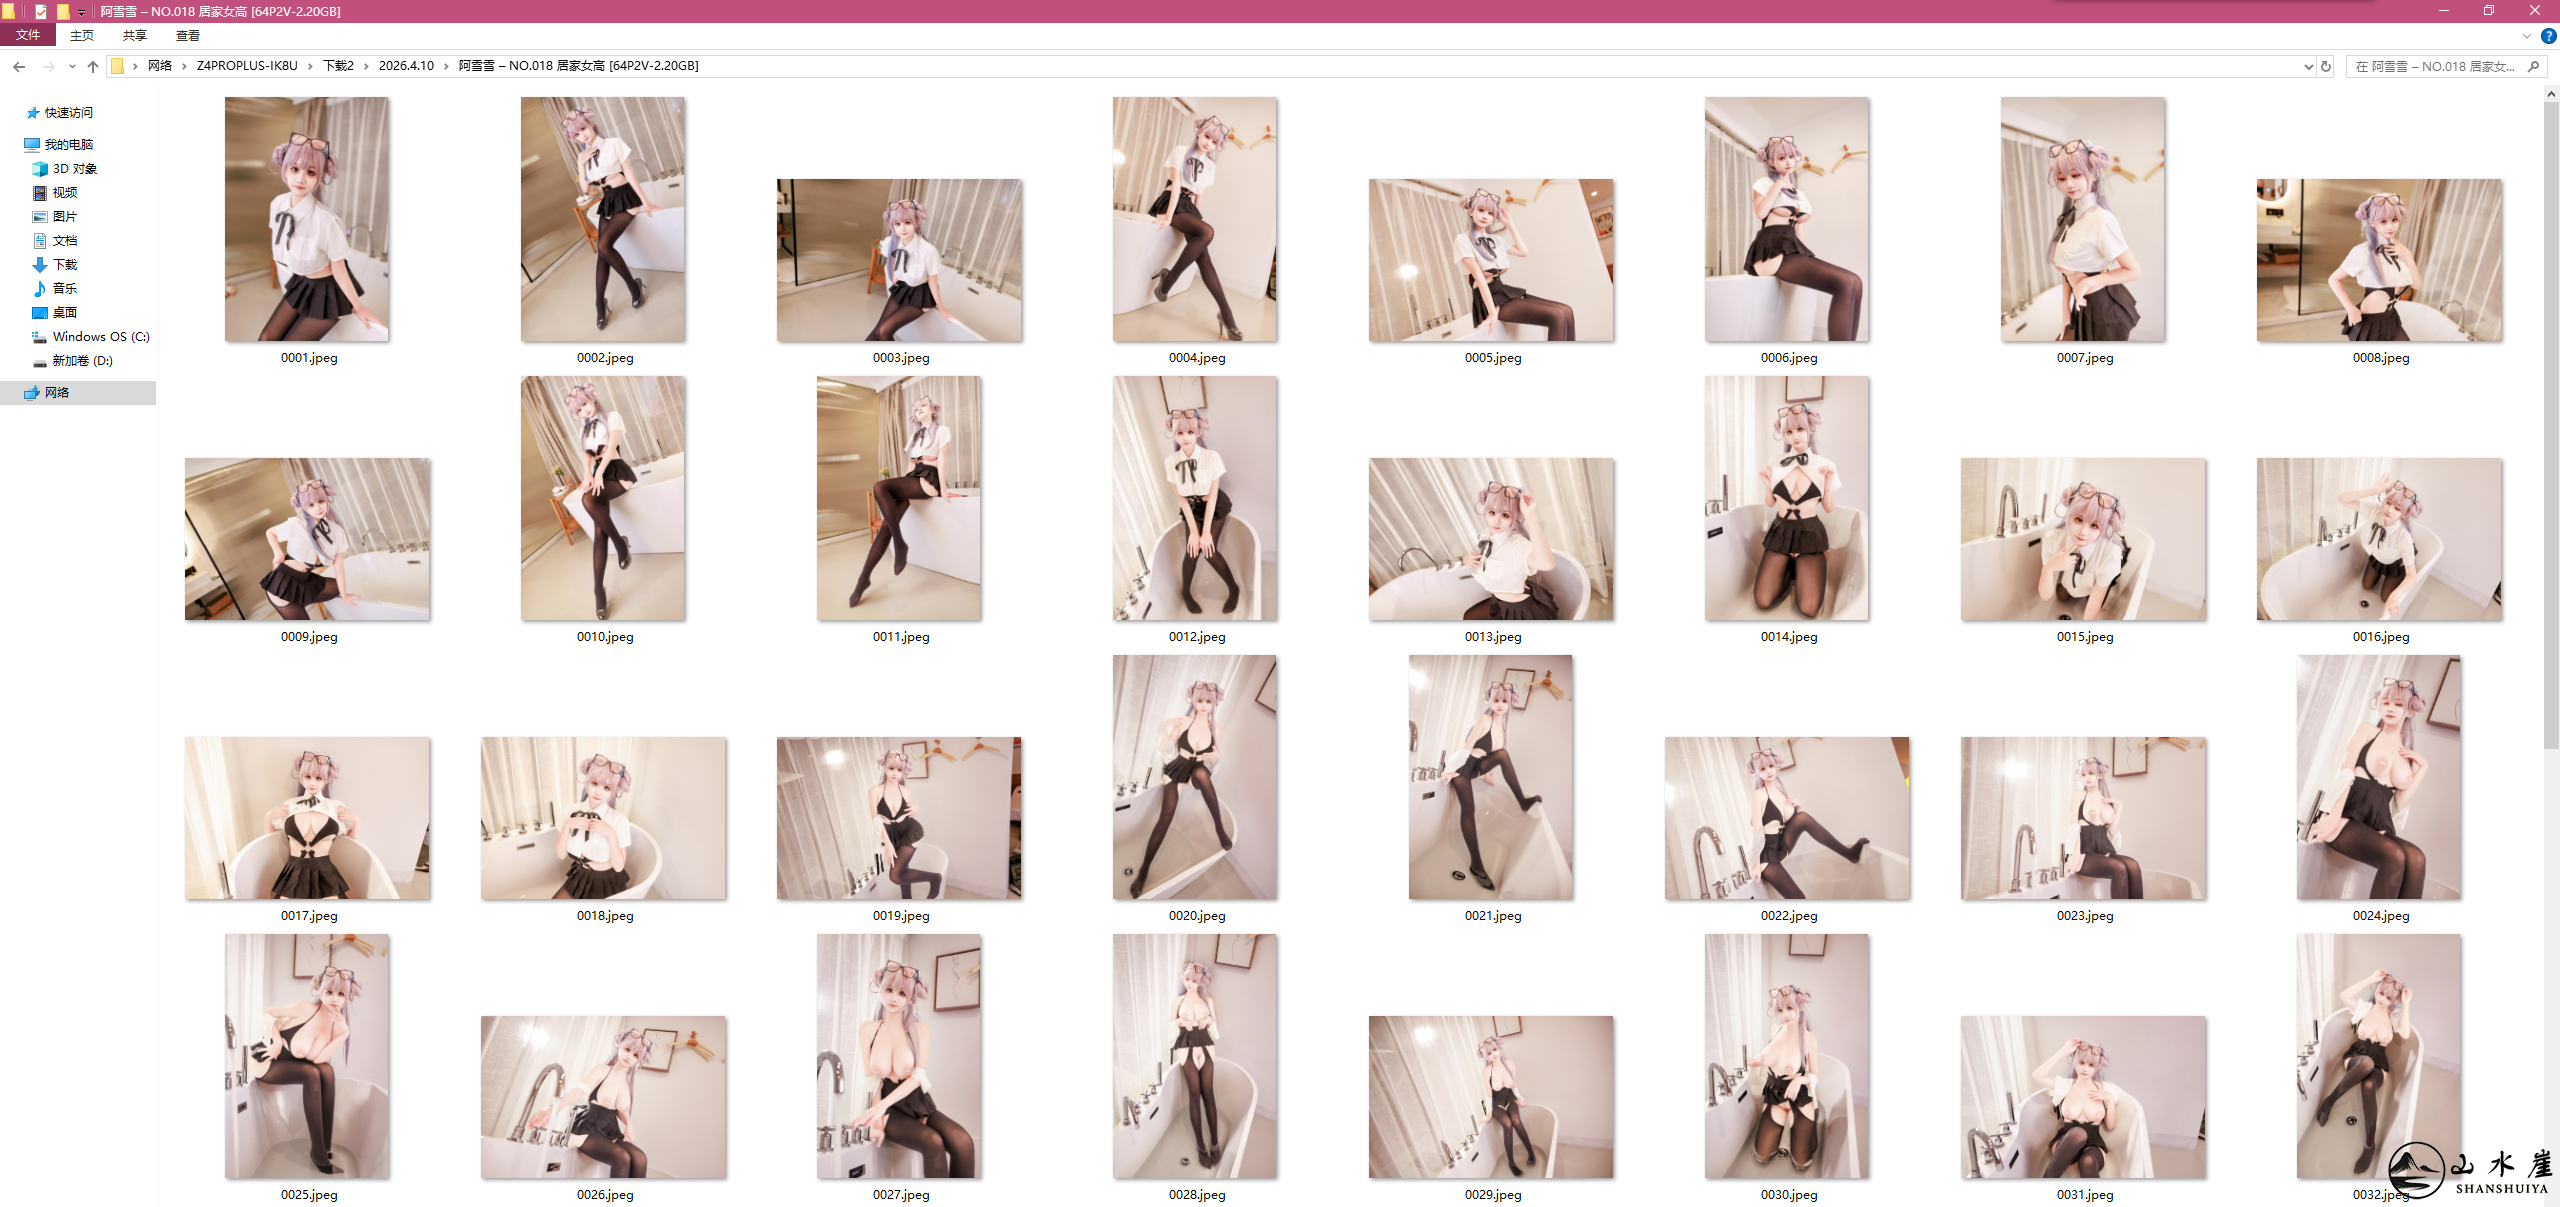Open the 文件 (File) menu

(27, 35)
